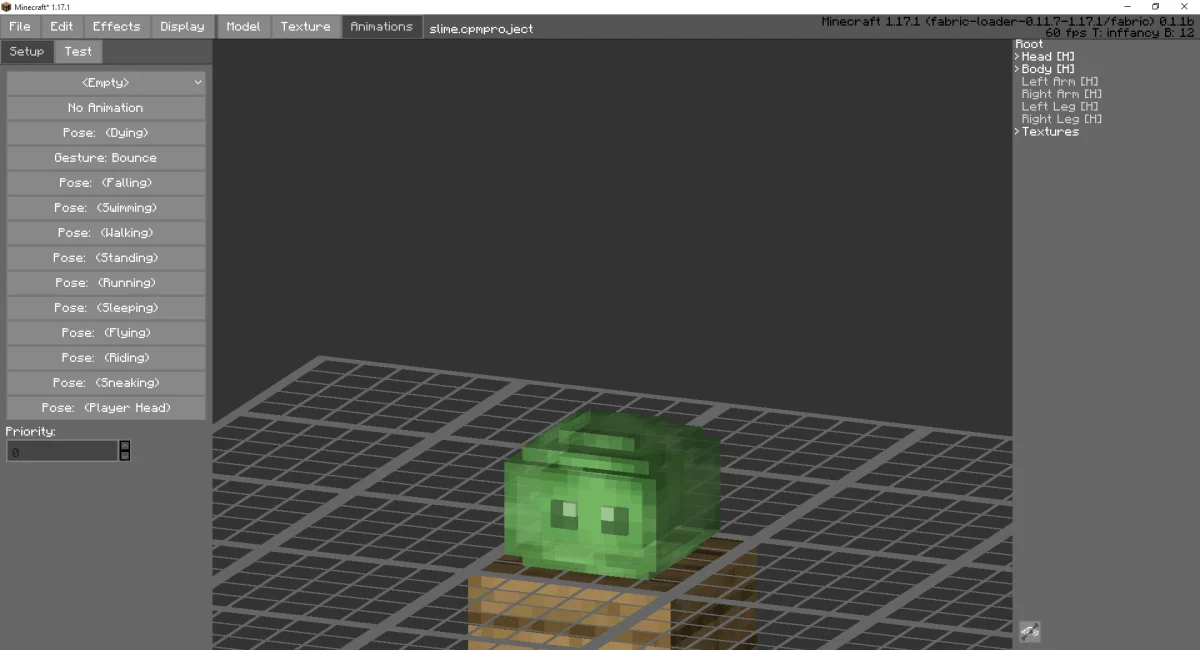Test the Pose: (Swimming) animation
The height and width of the screenshot is (650, 1200).
point(106,207)
